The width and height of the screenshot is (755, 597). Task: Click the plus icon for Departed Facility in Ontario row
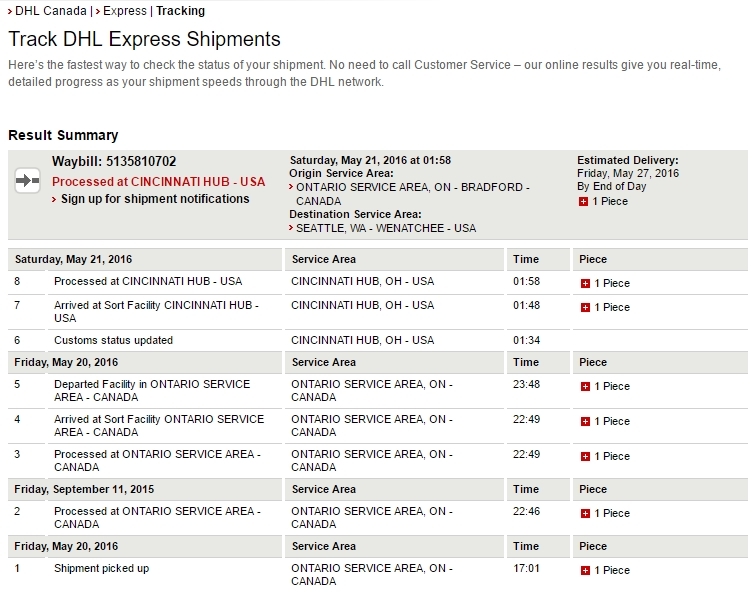[586, 386]
